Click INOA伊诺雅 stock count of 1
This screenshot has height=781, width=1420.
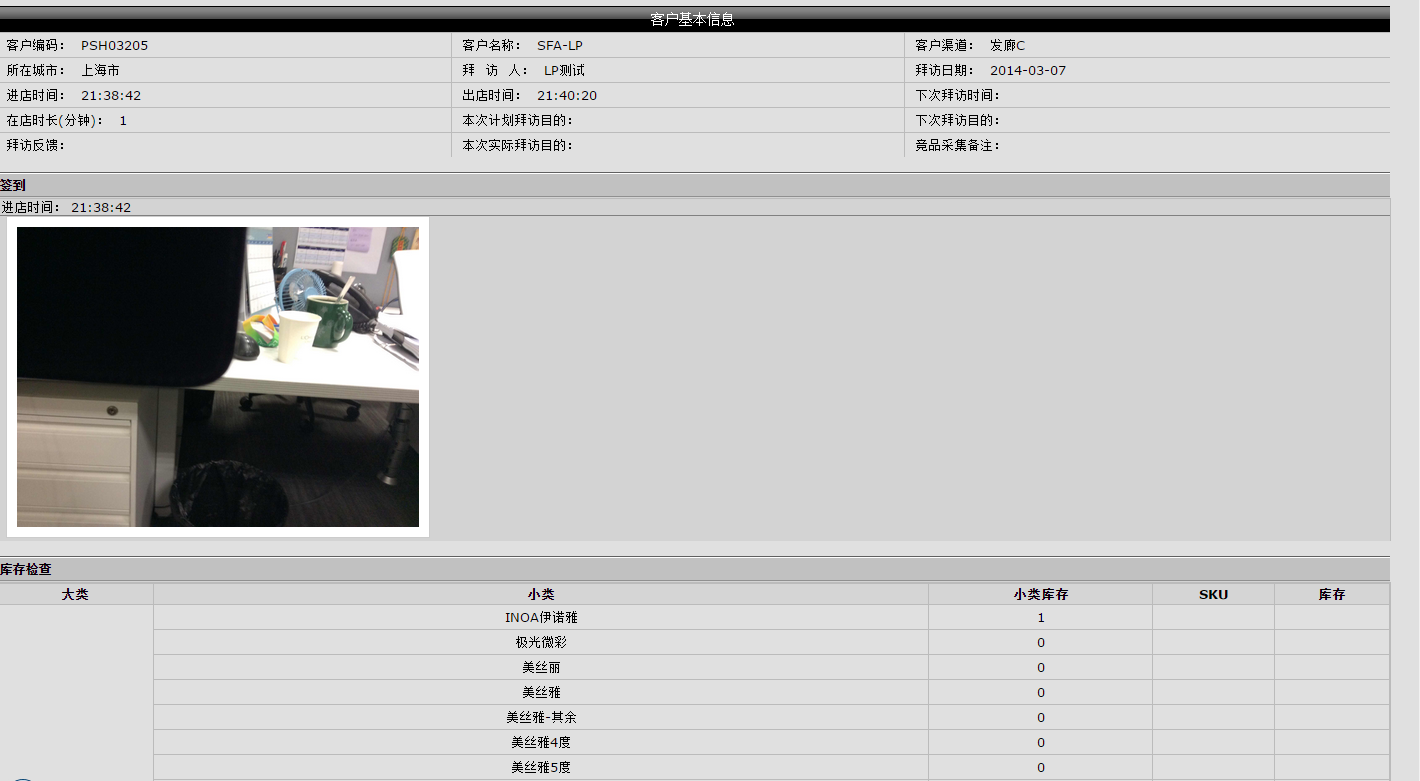tap(1040, 618)
